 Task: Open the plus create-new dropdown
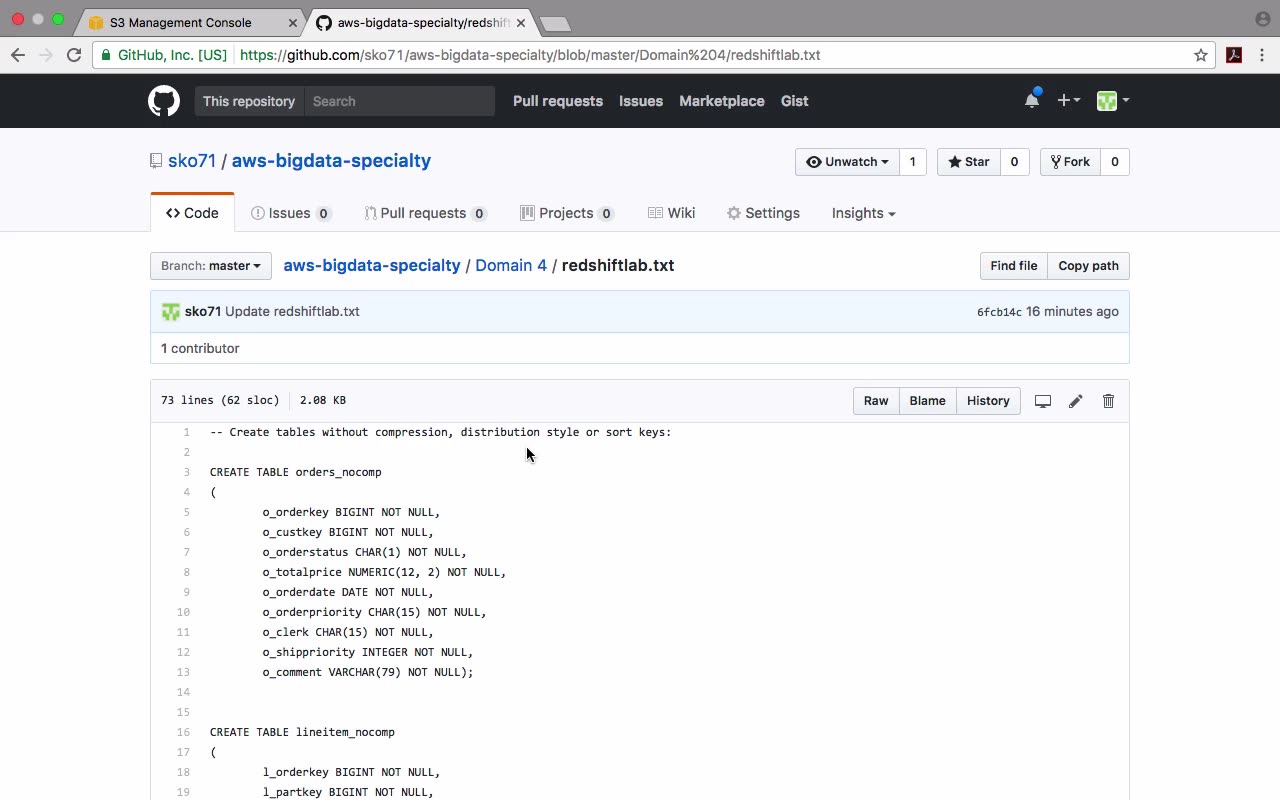coord(1068,100)
